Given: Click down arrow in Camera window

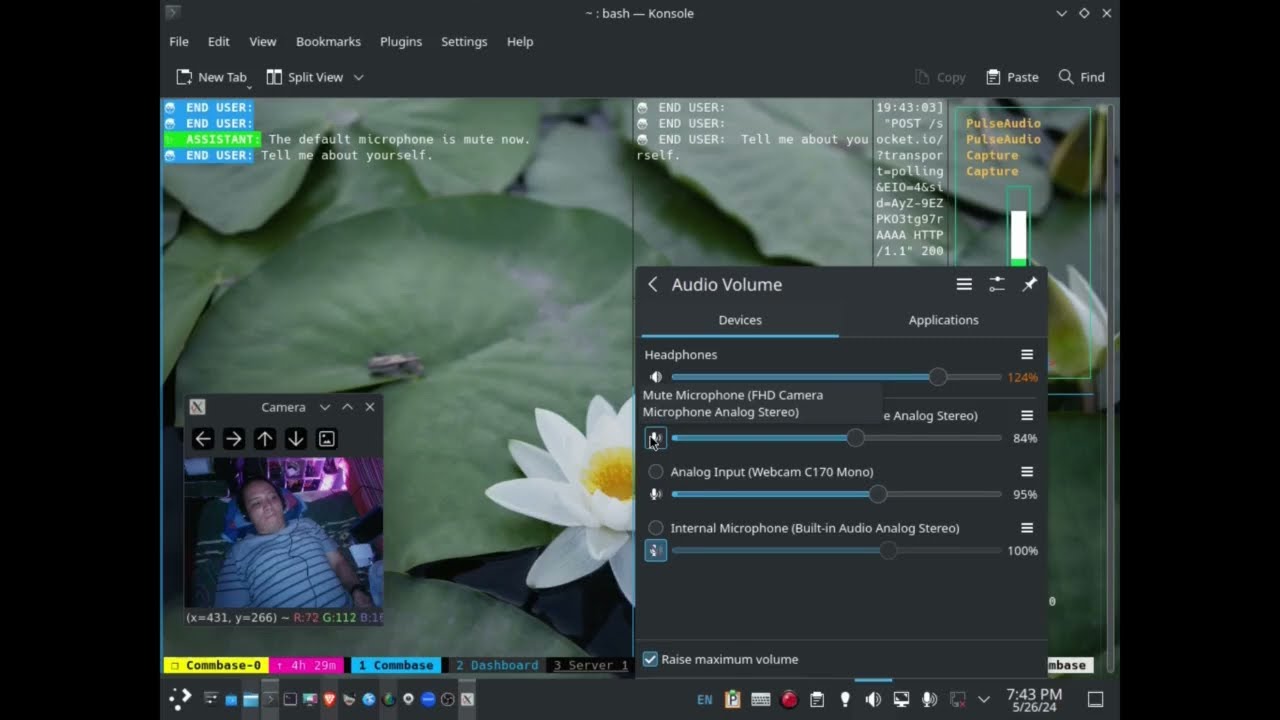Looking at the screenshot, I should pyautogui.click(x=296, y=439).
